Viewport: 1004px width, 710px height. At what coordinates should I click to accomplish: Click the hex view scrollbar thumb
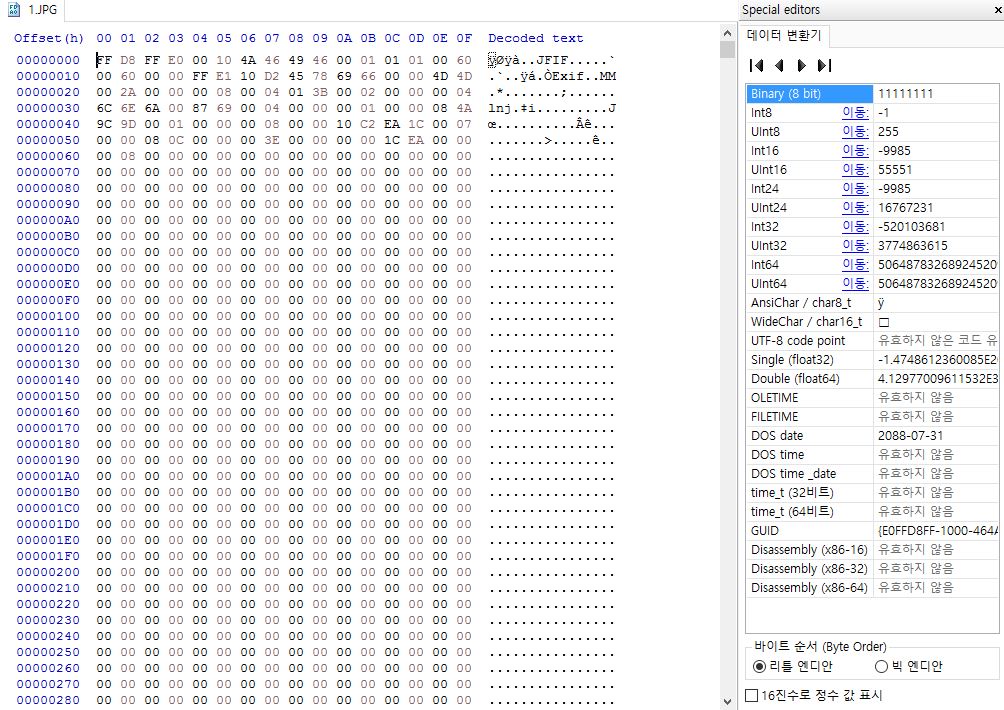point(727,50)
